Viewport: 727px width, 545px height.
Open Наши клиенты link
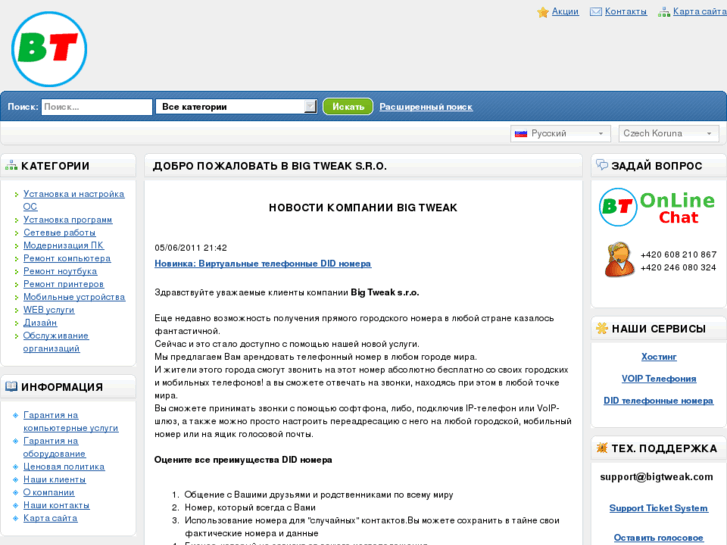coord(54,479)
